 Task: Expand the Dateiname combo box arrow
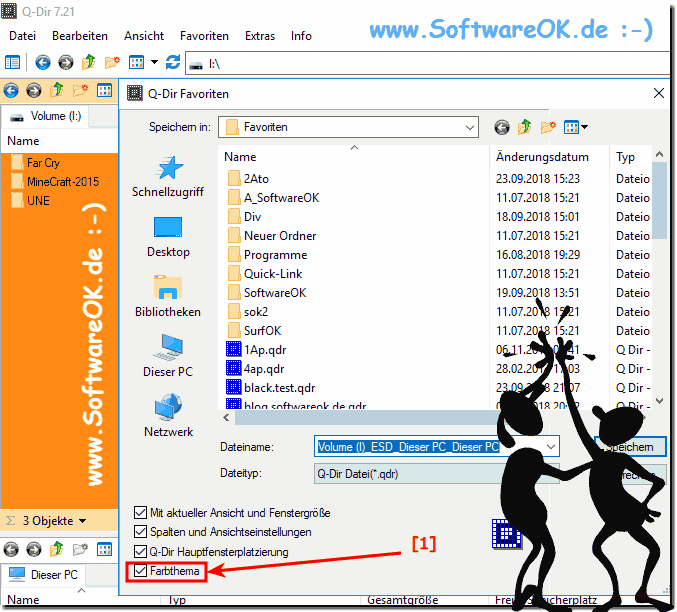click(550, 447)
